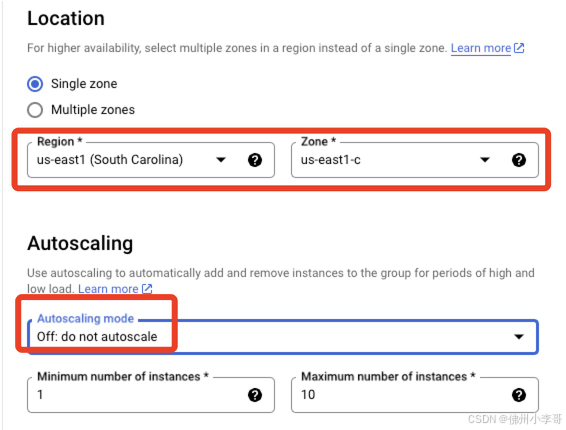Image resolution: width=566 pixels, height=430 pixels.
Task: Click the us-east1 (South Carolina) region value
Action: (110, 160)
